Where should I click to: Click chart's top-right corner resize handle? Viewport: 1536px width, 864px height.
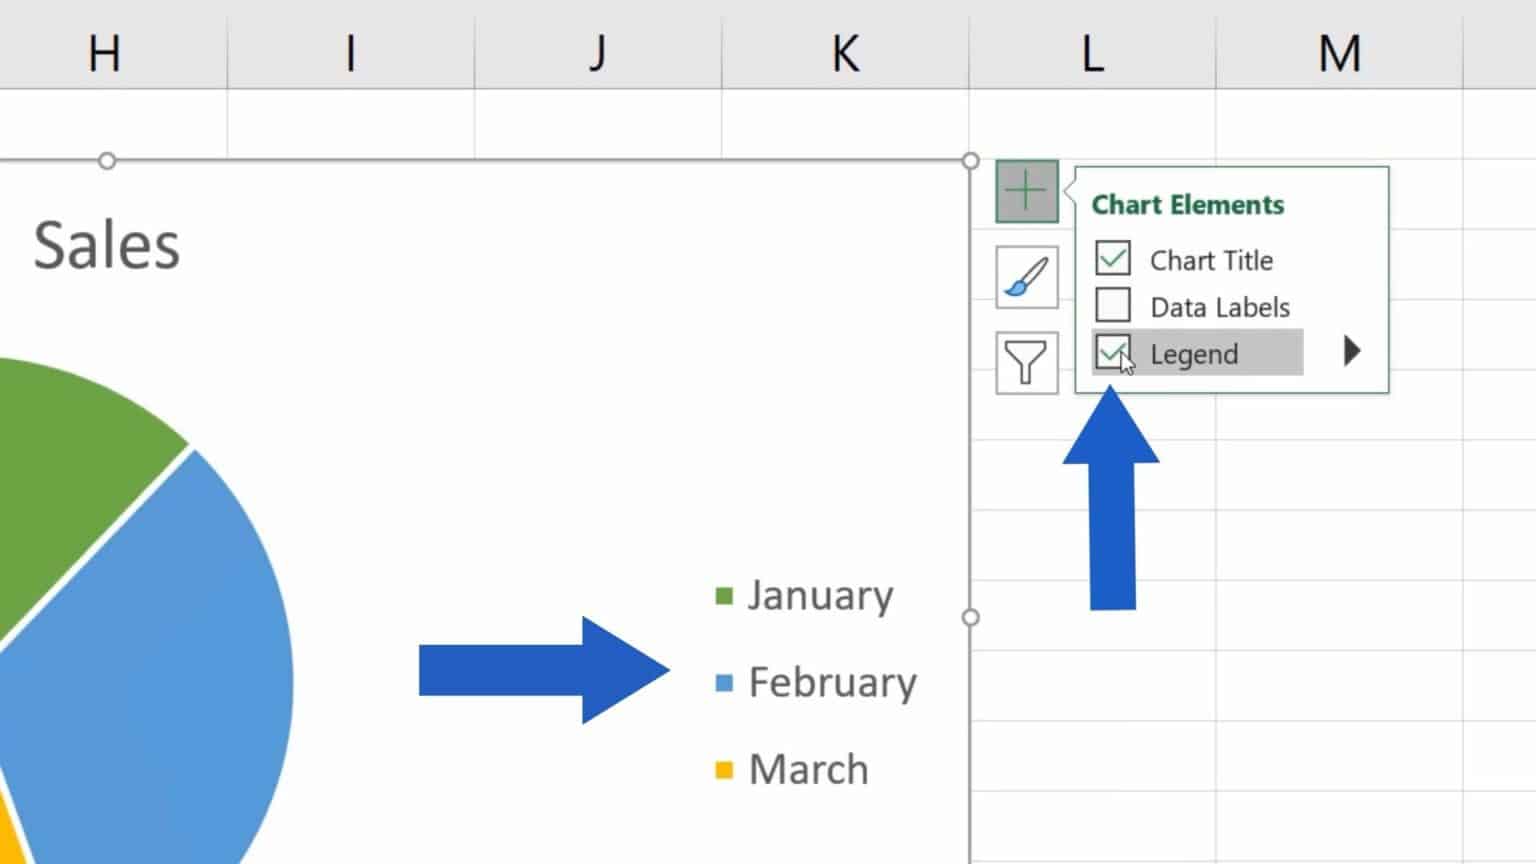(970, 161)
